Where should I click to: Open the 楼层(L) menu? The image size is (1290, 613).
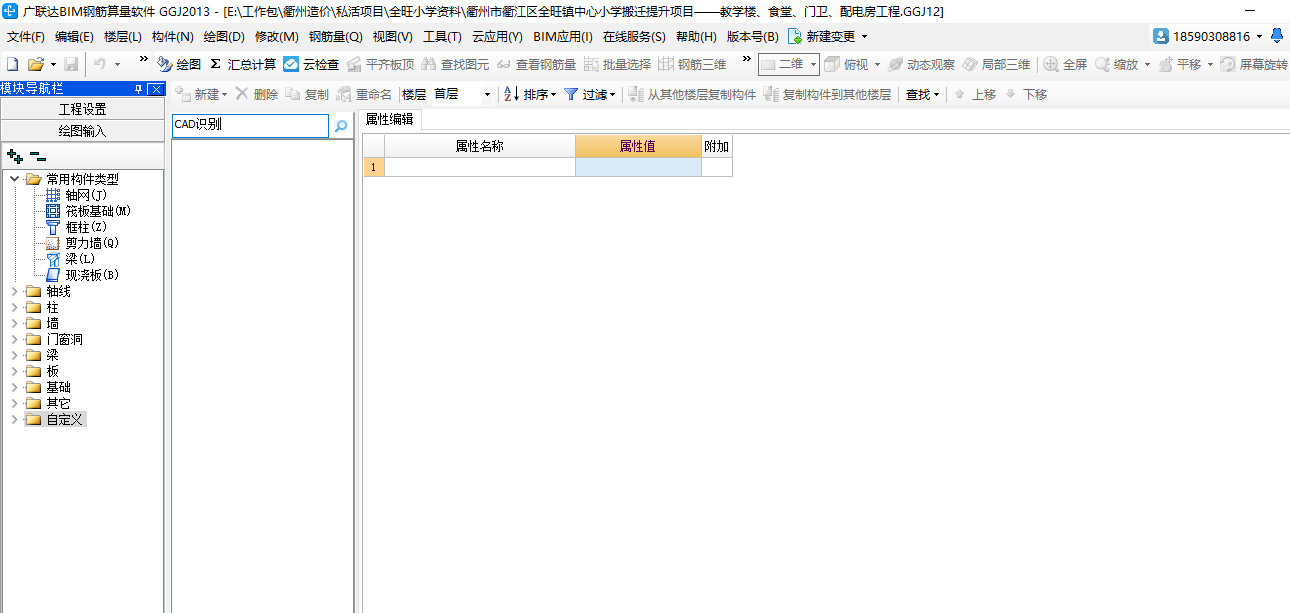[122, 36]
